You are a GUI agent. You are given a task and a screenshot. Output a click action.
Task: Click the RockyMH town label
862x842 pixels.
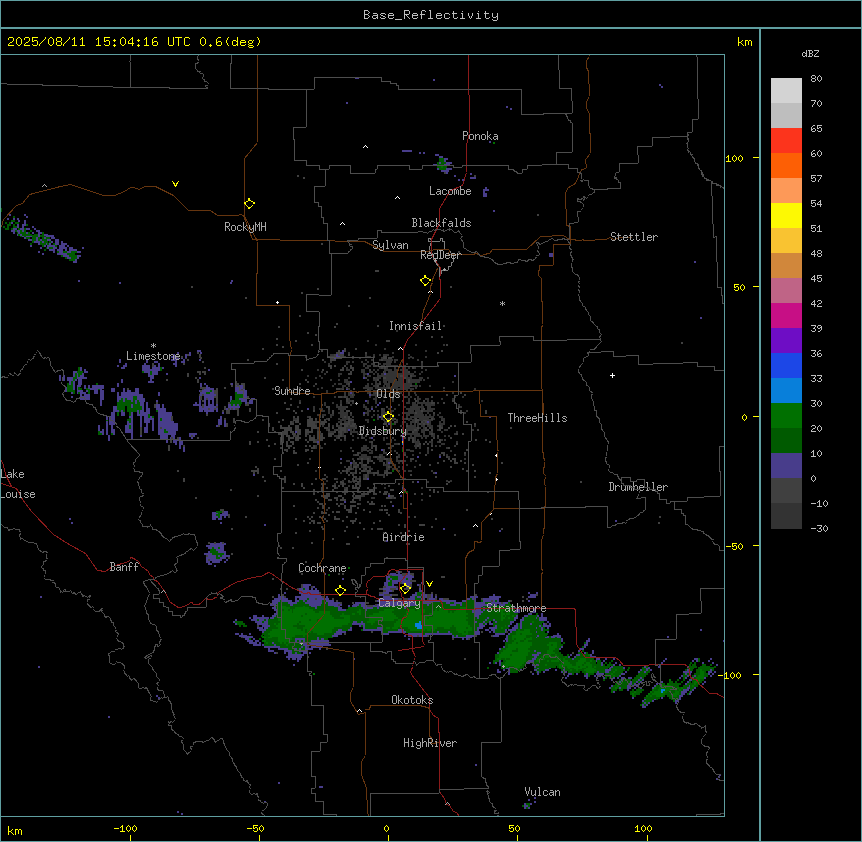coord(245,227)
